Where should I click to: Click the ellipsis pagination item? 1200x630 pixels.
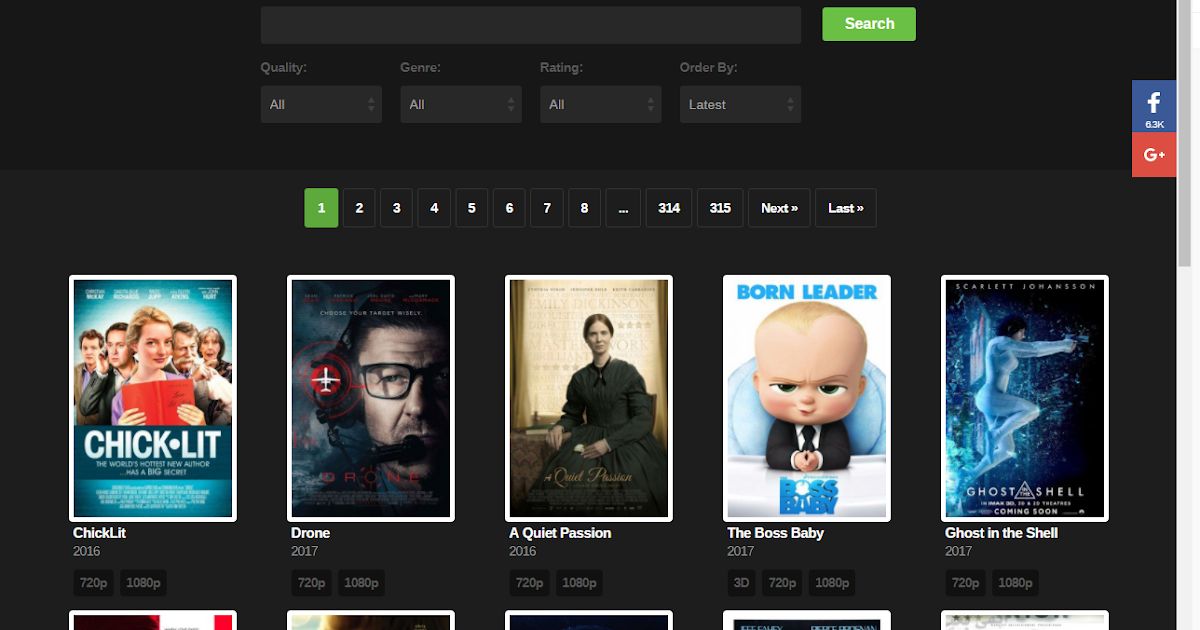click(x=623, y=208)
